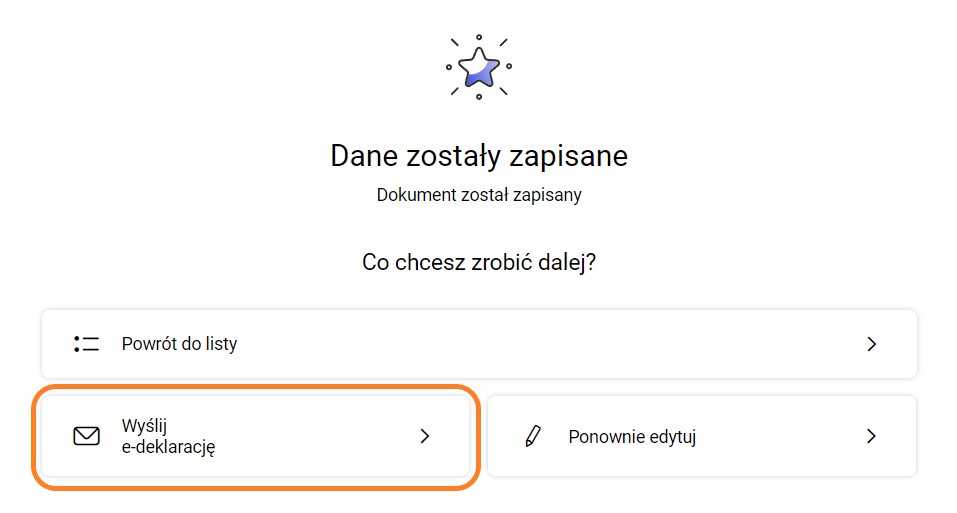This screenshot has height=513, width=957.
Task: Click the envelope icon for e-deklaracja
Action: coord(87,436)
